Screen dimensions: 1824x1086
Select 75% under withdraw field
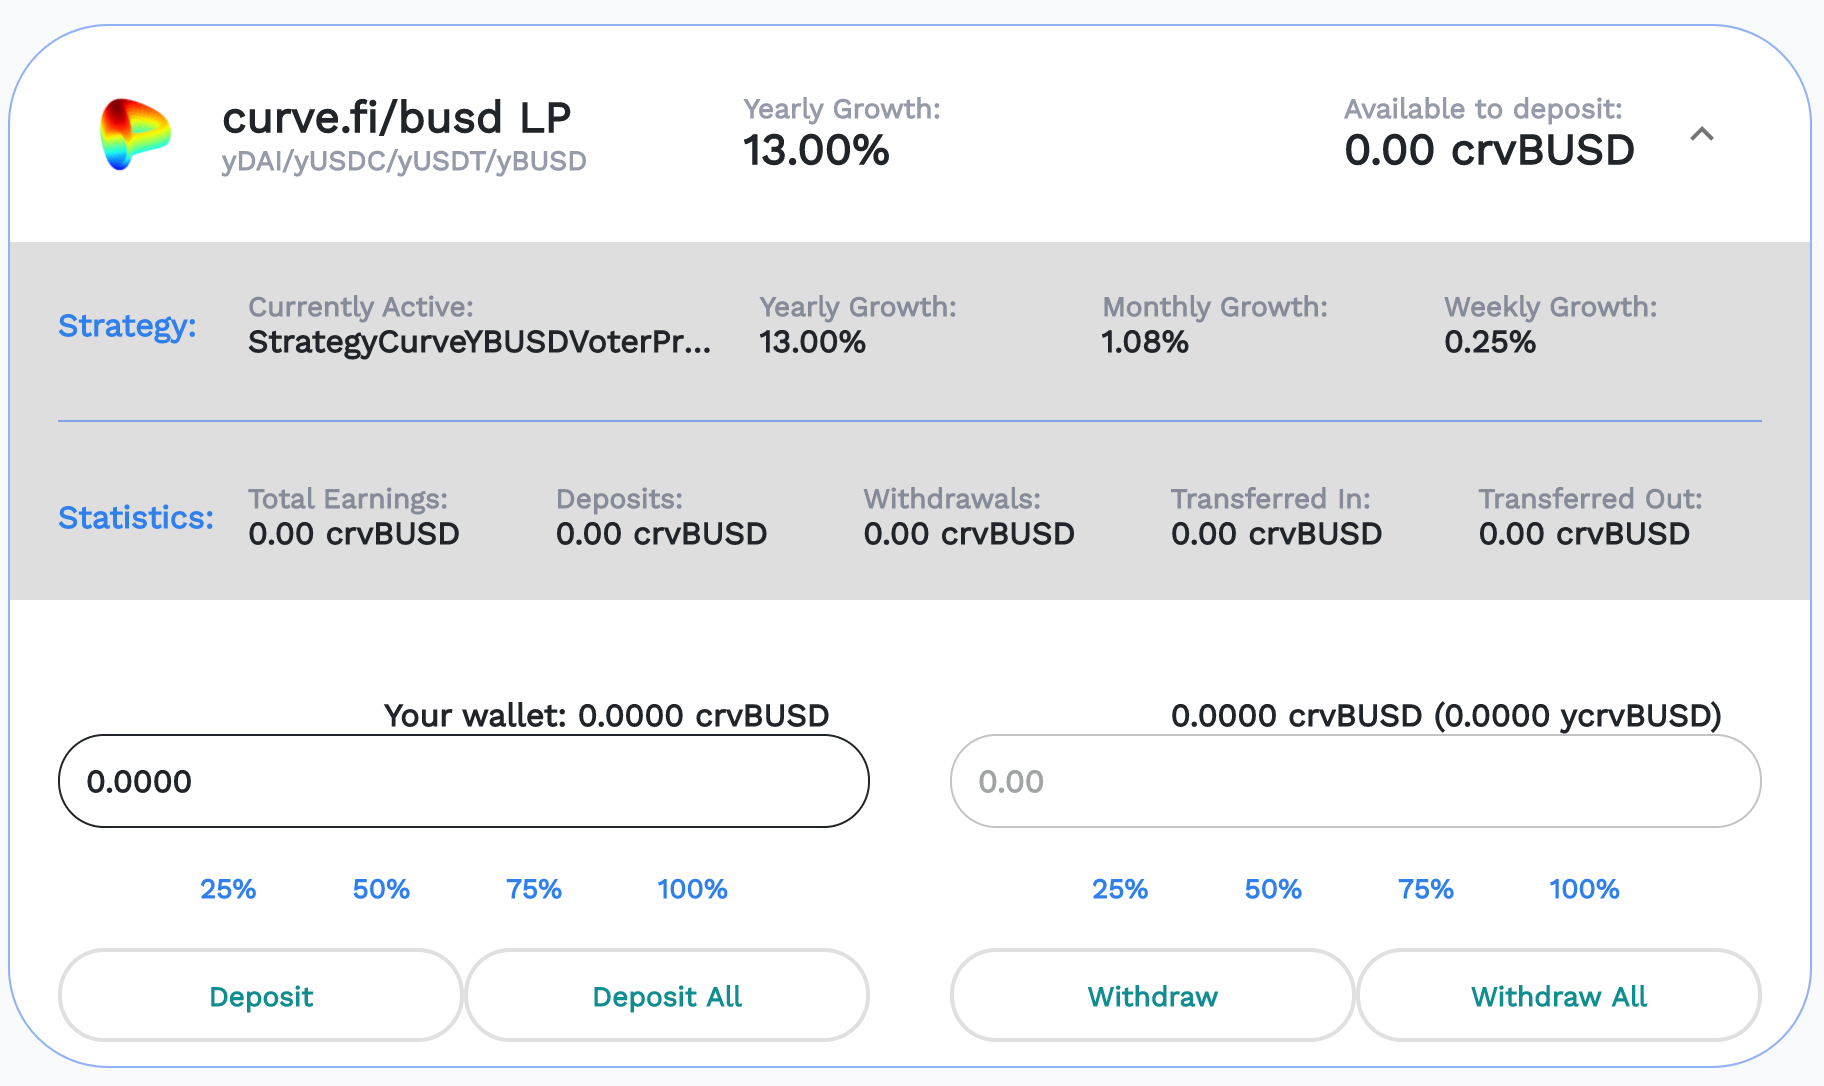coord(1426,889)
